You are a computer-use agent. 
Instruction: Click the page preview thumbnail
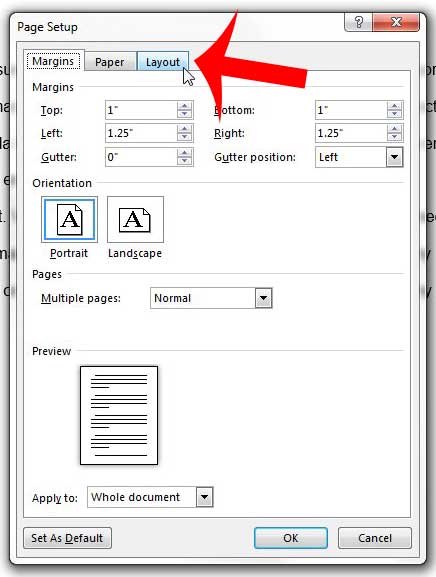(x=119, y=415)
